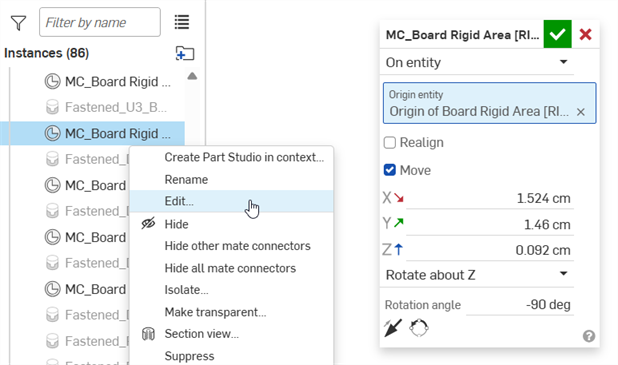Toggle the Realign checkbox

(389, 142)
